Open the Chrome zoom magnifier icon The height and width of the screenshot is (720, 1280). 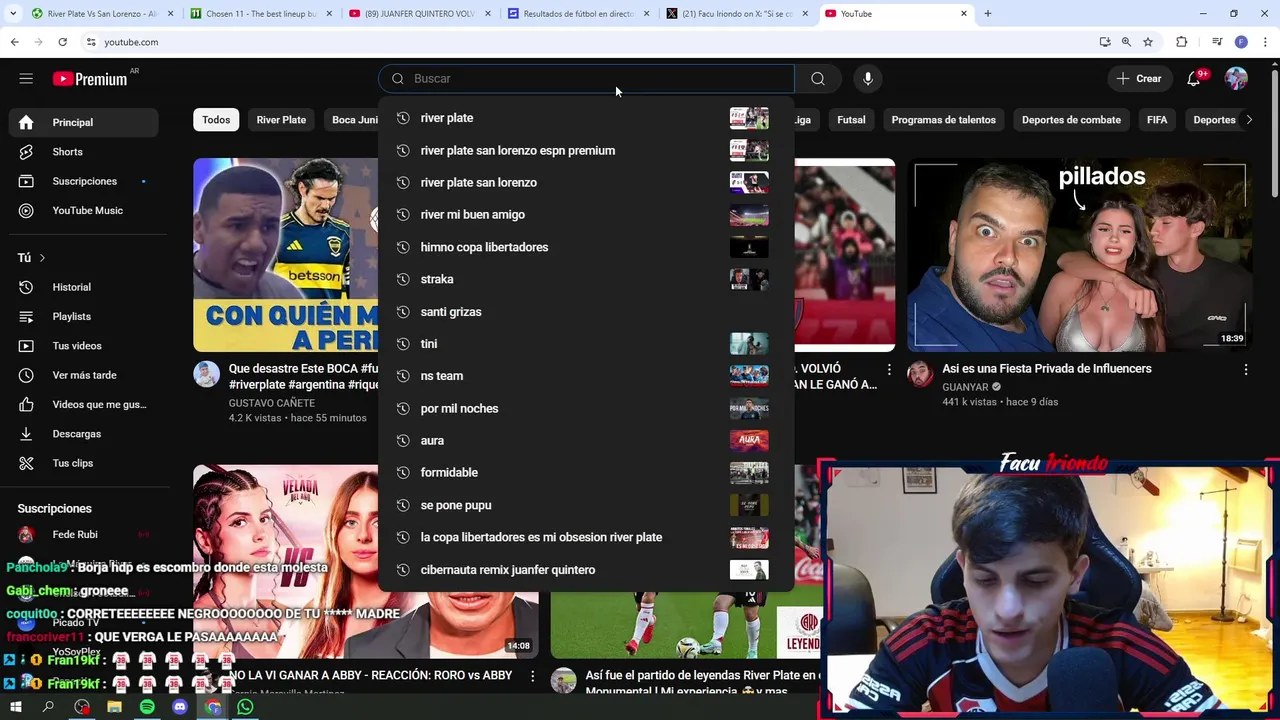point(1126,42)
